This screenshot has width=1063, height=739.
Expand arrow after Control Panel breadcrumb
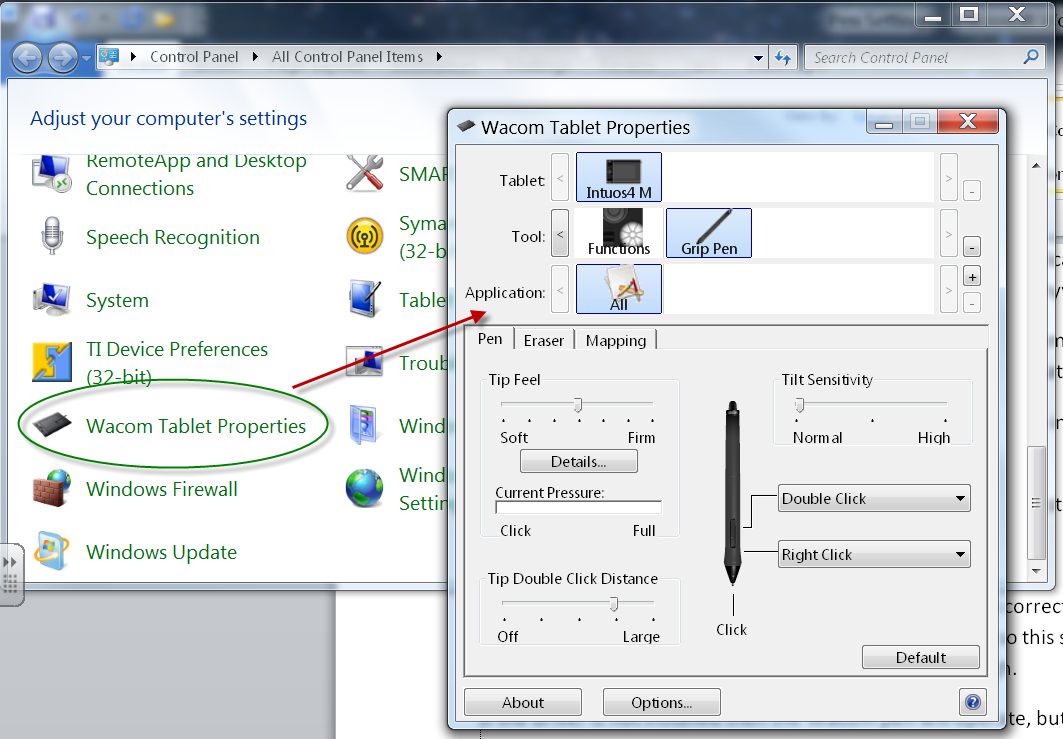256,57
